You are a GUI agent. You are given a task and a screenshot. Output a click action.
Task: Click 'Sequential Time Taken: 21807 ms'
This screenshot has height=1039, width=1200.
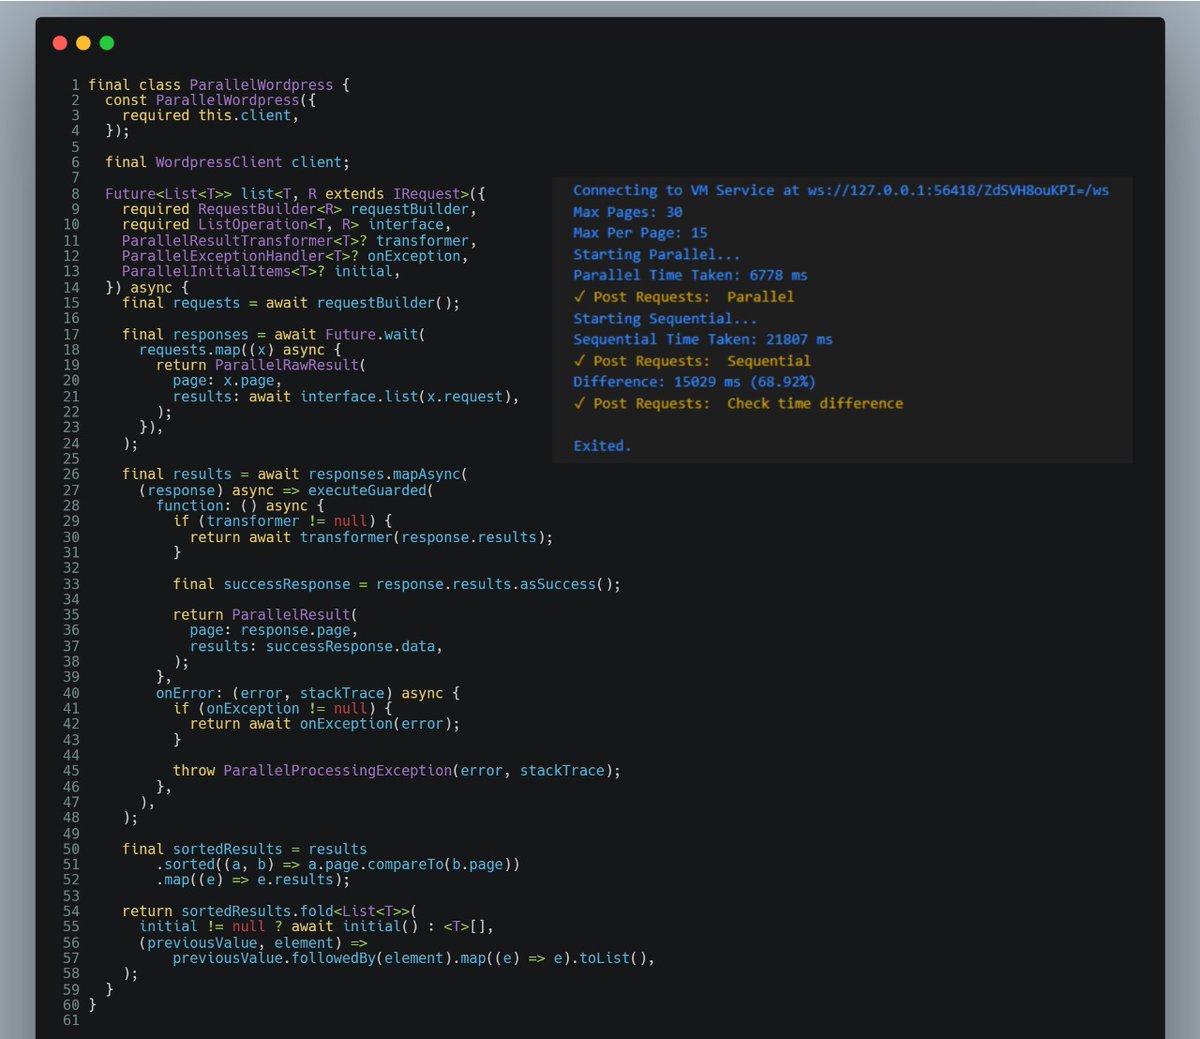pos(703,339)
